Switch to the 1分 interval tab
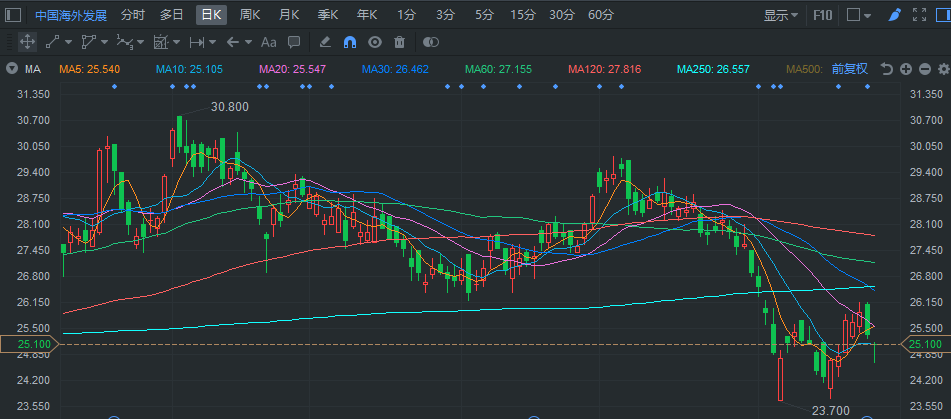This screenshot has height=419, width=951. click(406, 15)
